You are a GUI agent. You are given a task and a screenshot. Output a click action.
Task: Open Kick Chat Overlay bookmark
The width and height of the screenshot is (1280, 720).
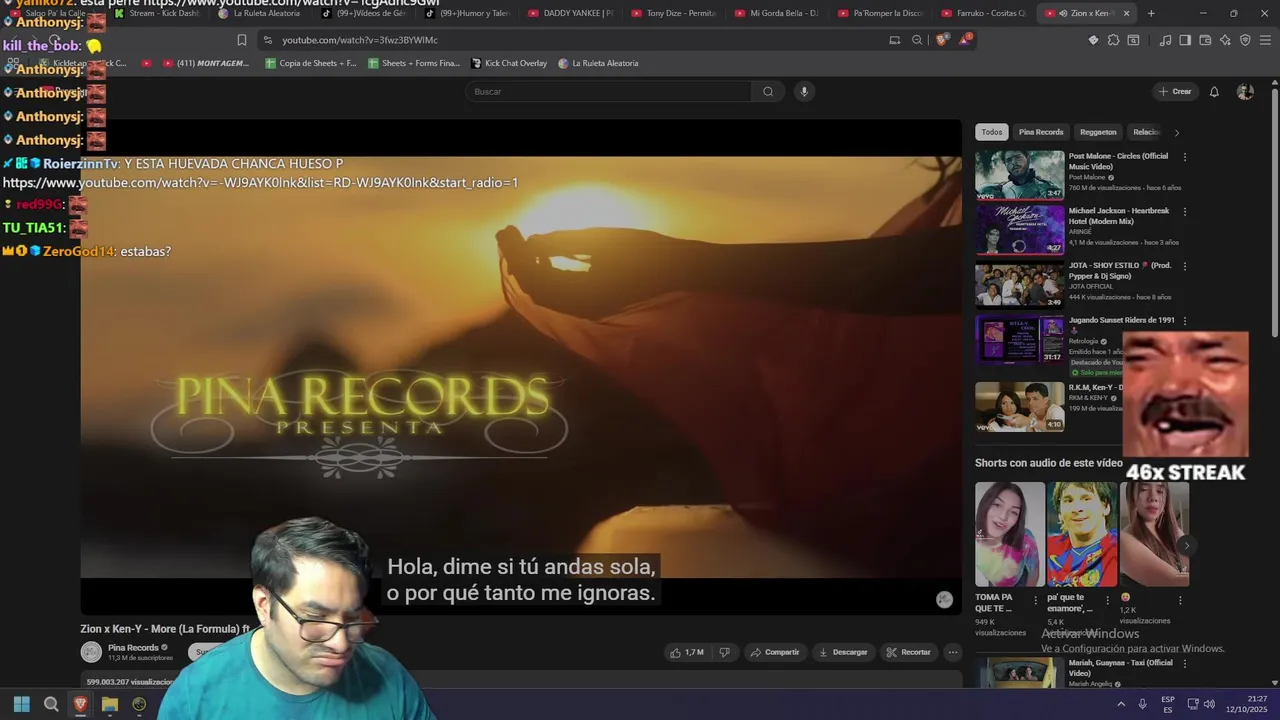point(508,63)
